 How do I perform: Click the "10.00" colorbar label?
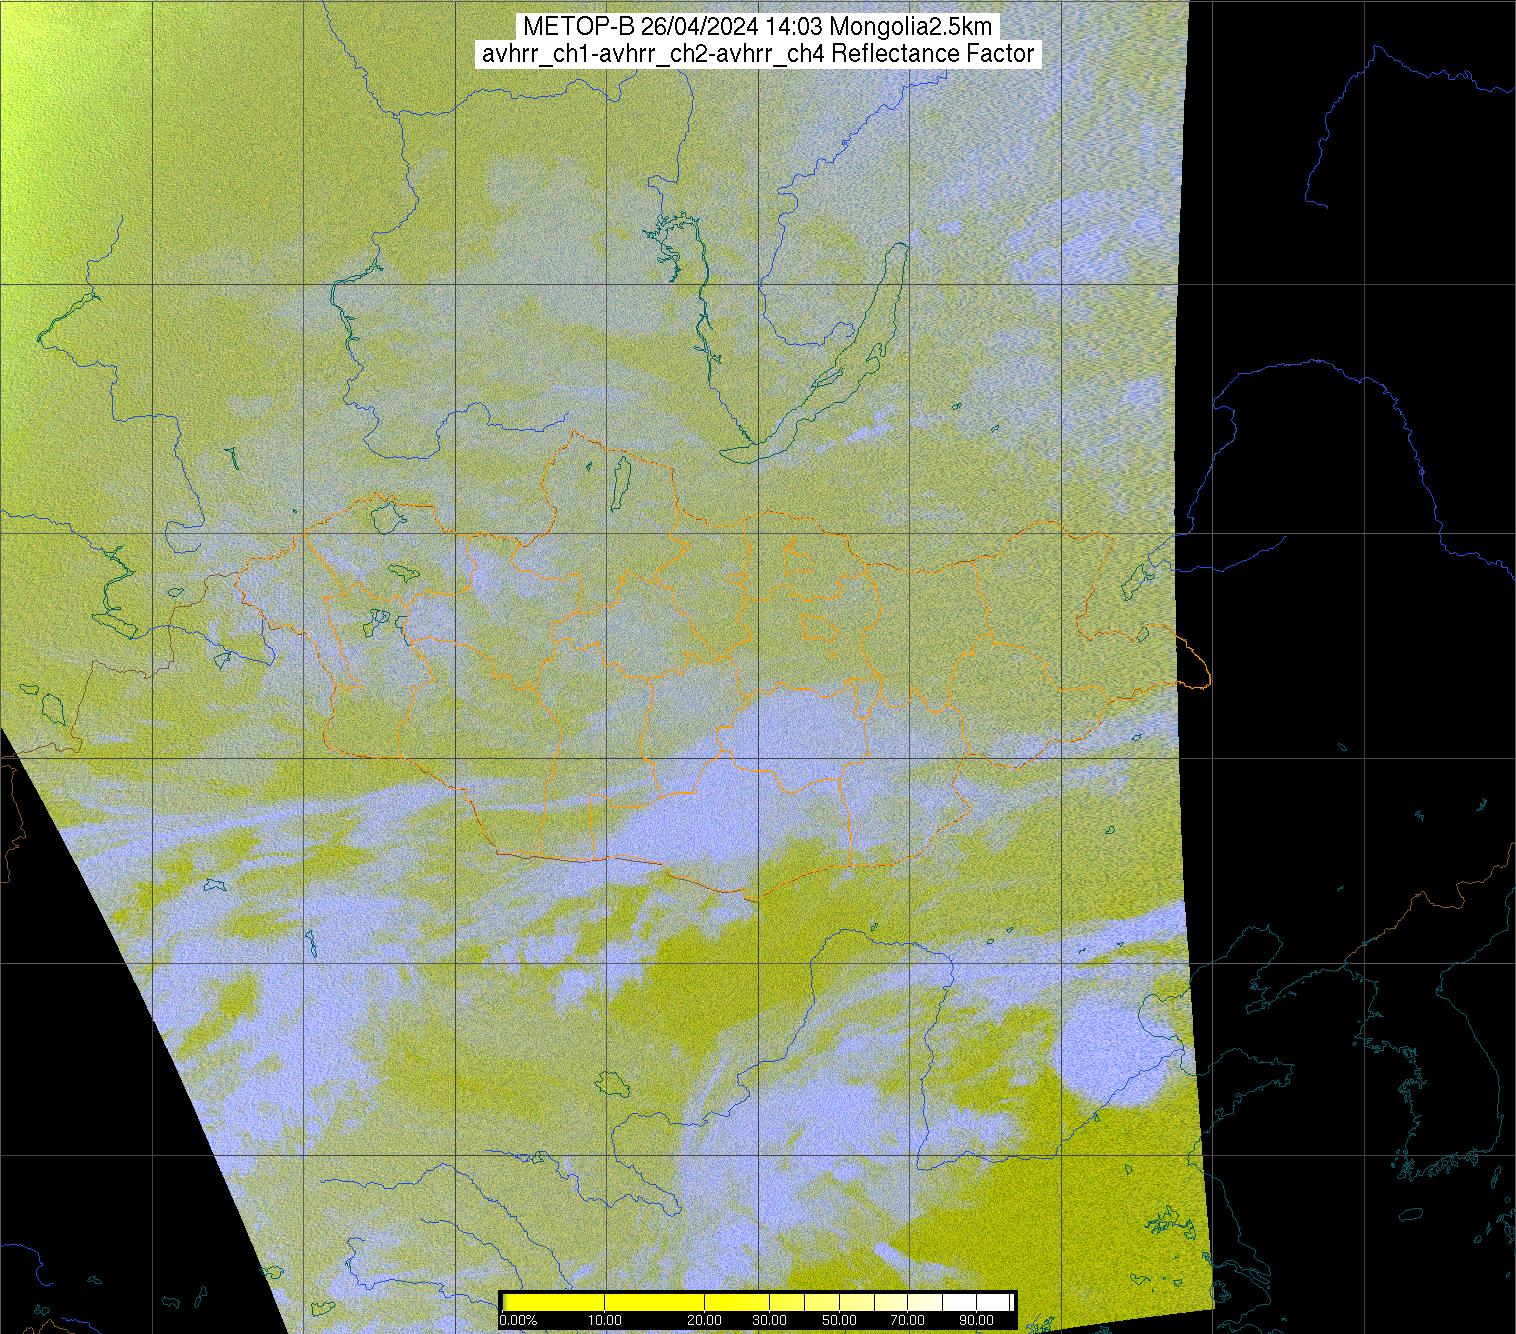pos(605,1320)
